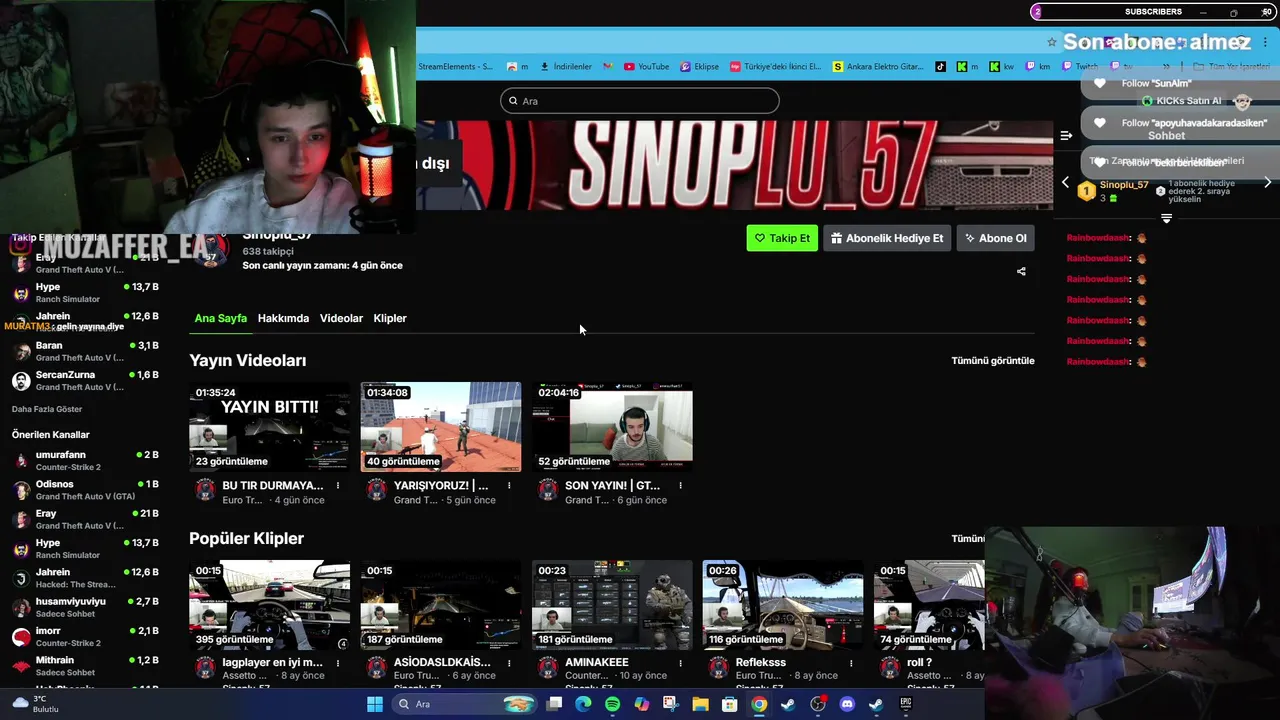Image resolution: width=1280 pixels, height=720 pixels.
Task: Open Baran followed channel
Action: [85, 351]
